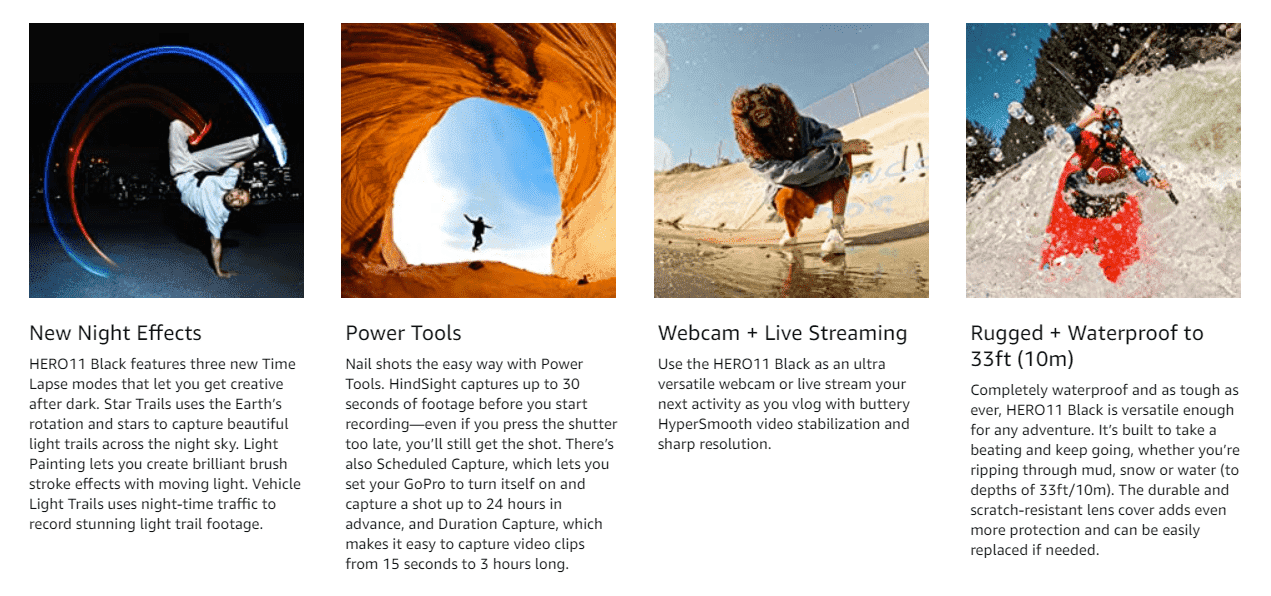
Task: Click the Webcam + Live Streaming heading
Action: (782, 333)
